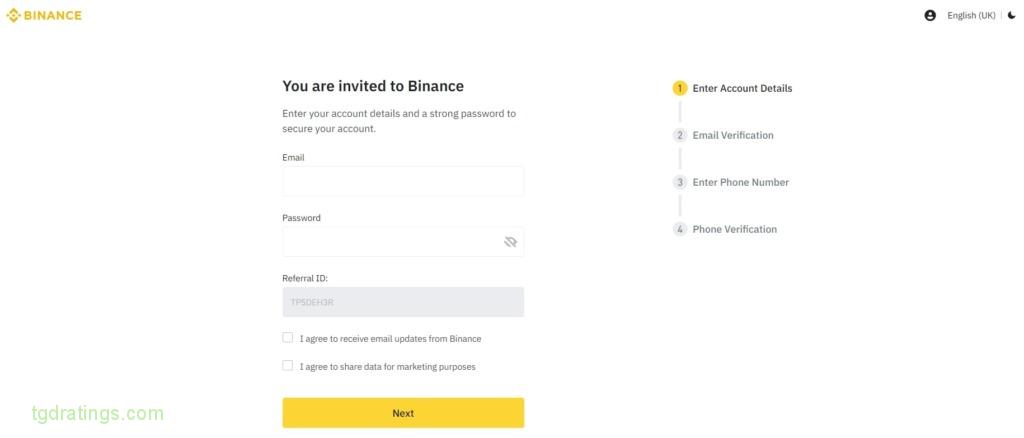Screen dimensions: 1024x438
Task: Select step 1 circle icon
Action: 680,88
